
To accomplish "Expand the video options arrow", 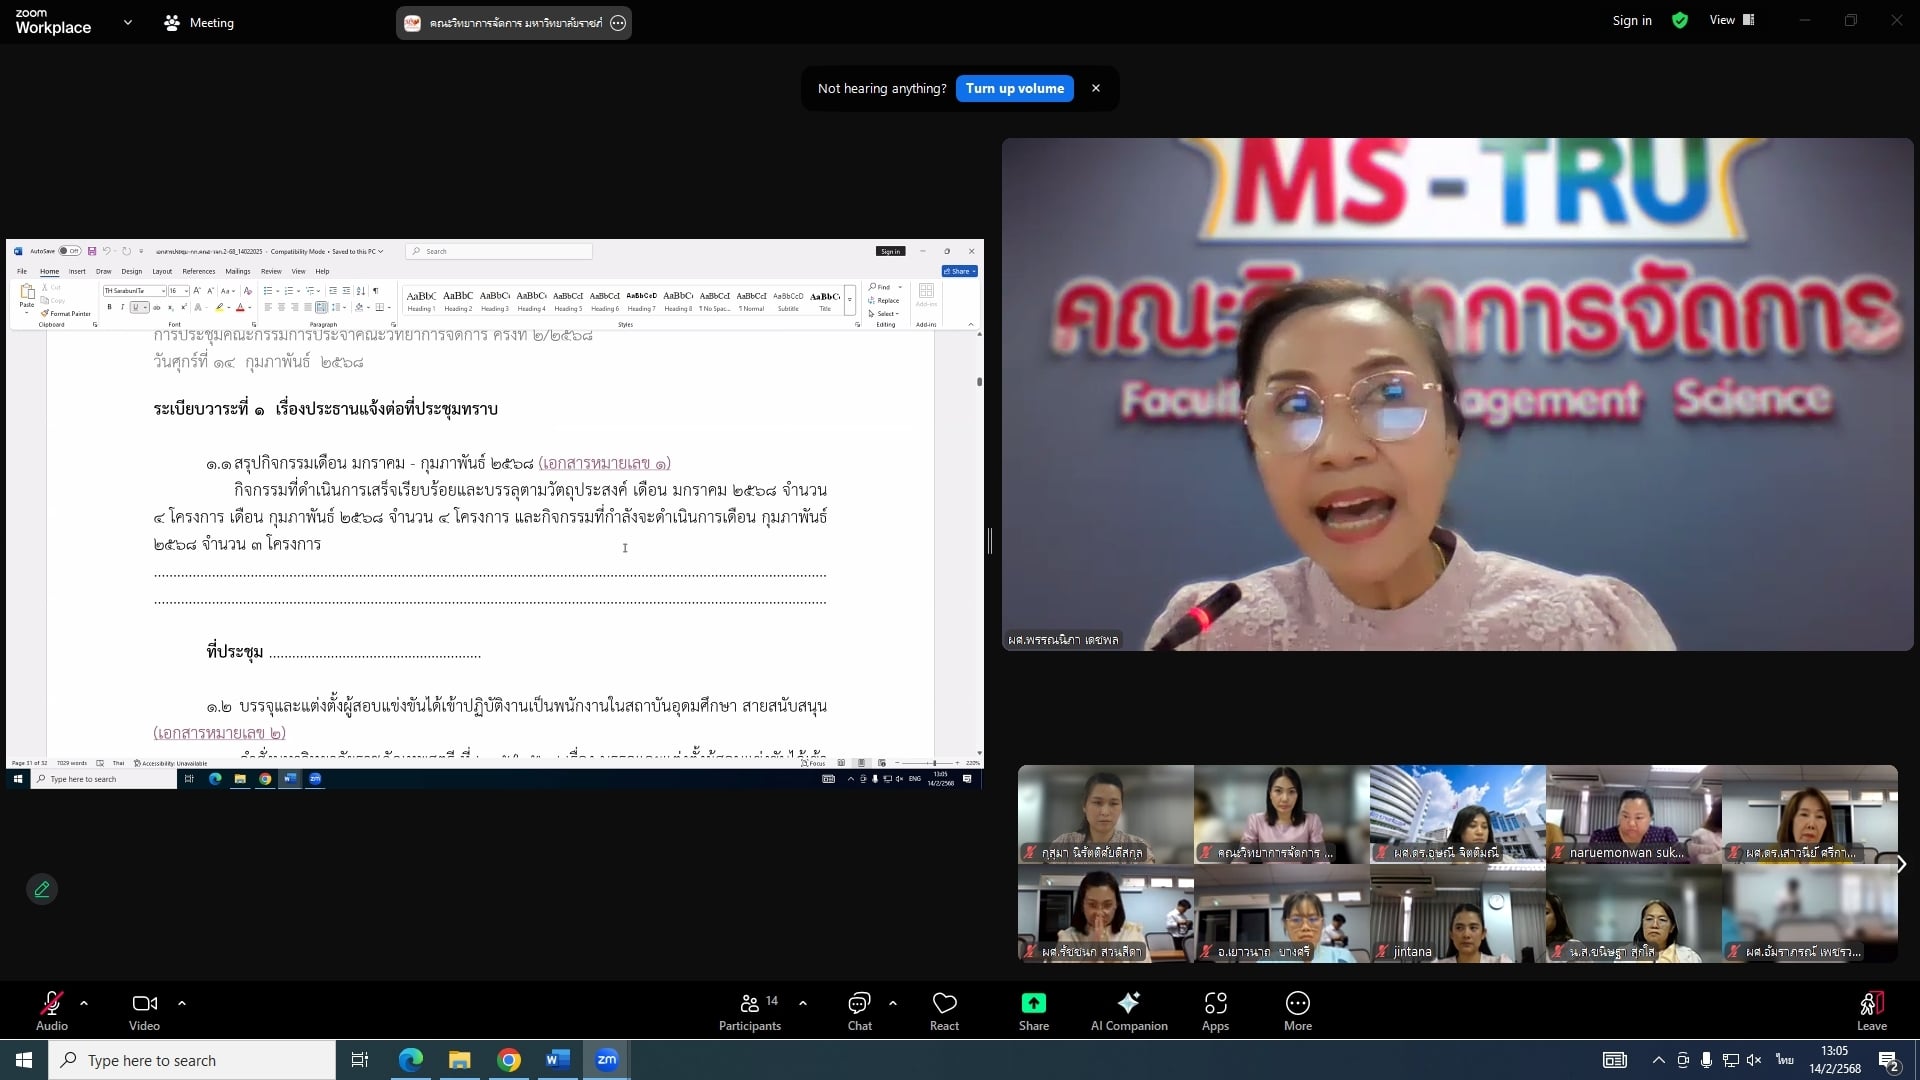I will [182, 1002].
